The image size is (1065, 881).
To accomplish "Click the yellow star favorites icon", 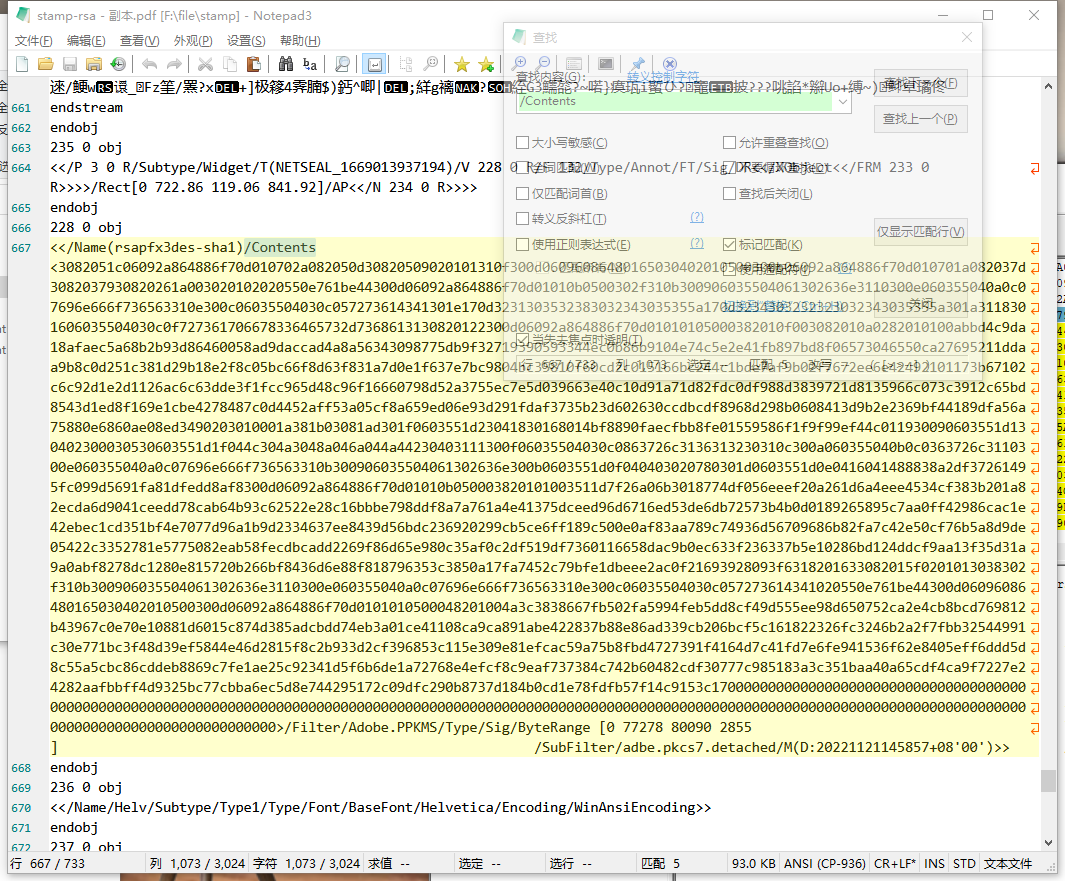I will tap(462, 65).
